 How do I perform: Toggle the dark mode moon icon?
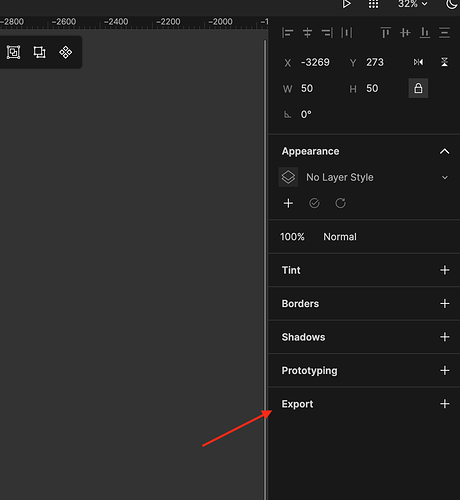tap(452, 4)
